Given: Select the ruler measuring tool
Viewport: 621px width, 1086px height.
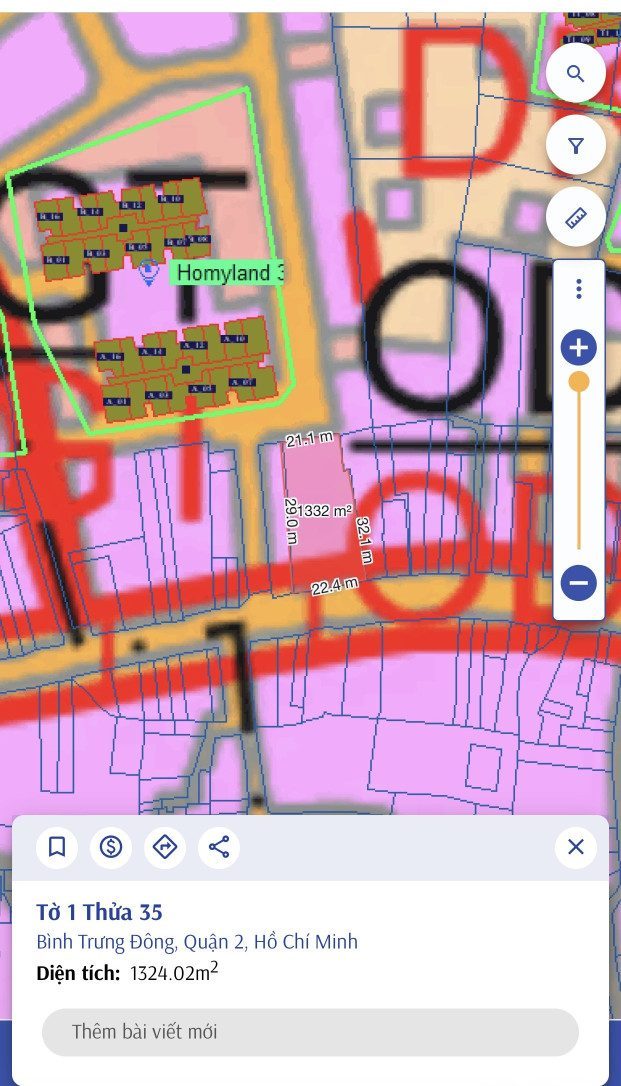Looking at the screenshot, I should pos(575,217).
